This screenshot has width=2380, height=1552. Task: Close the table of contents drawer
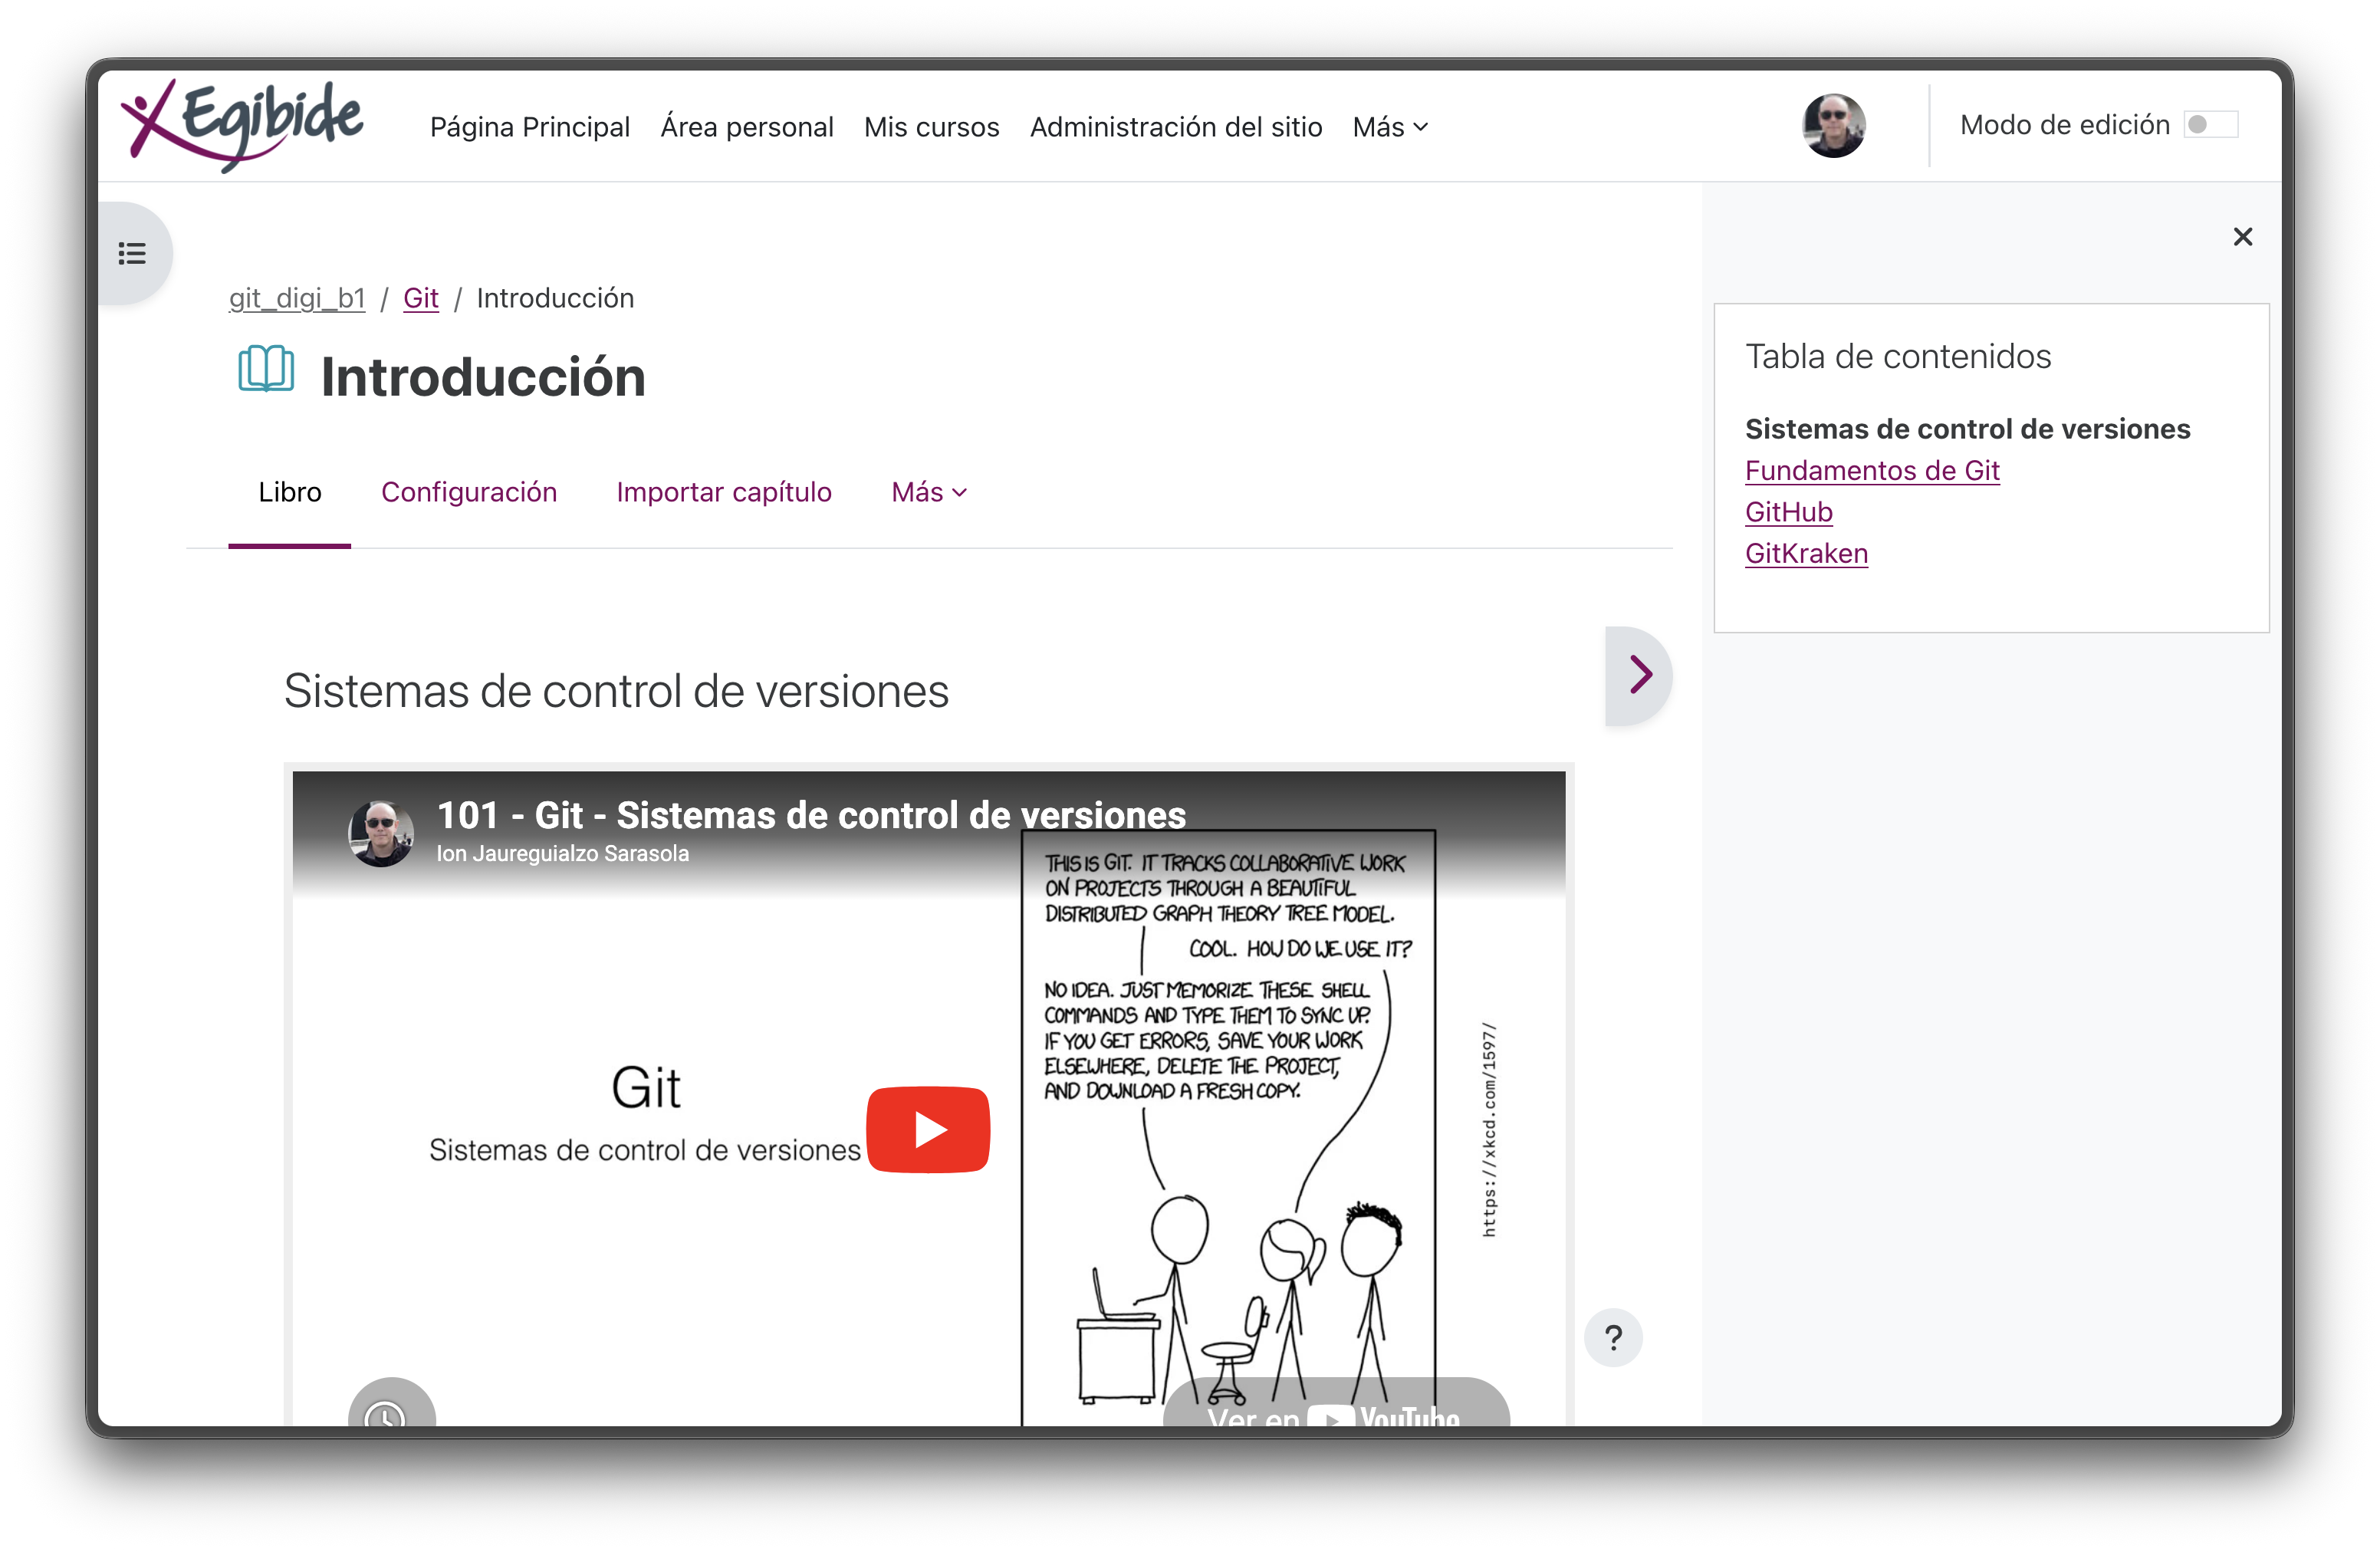[x=2242, y=237]
